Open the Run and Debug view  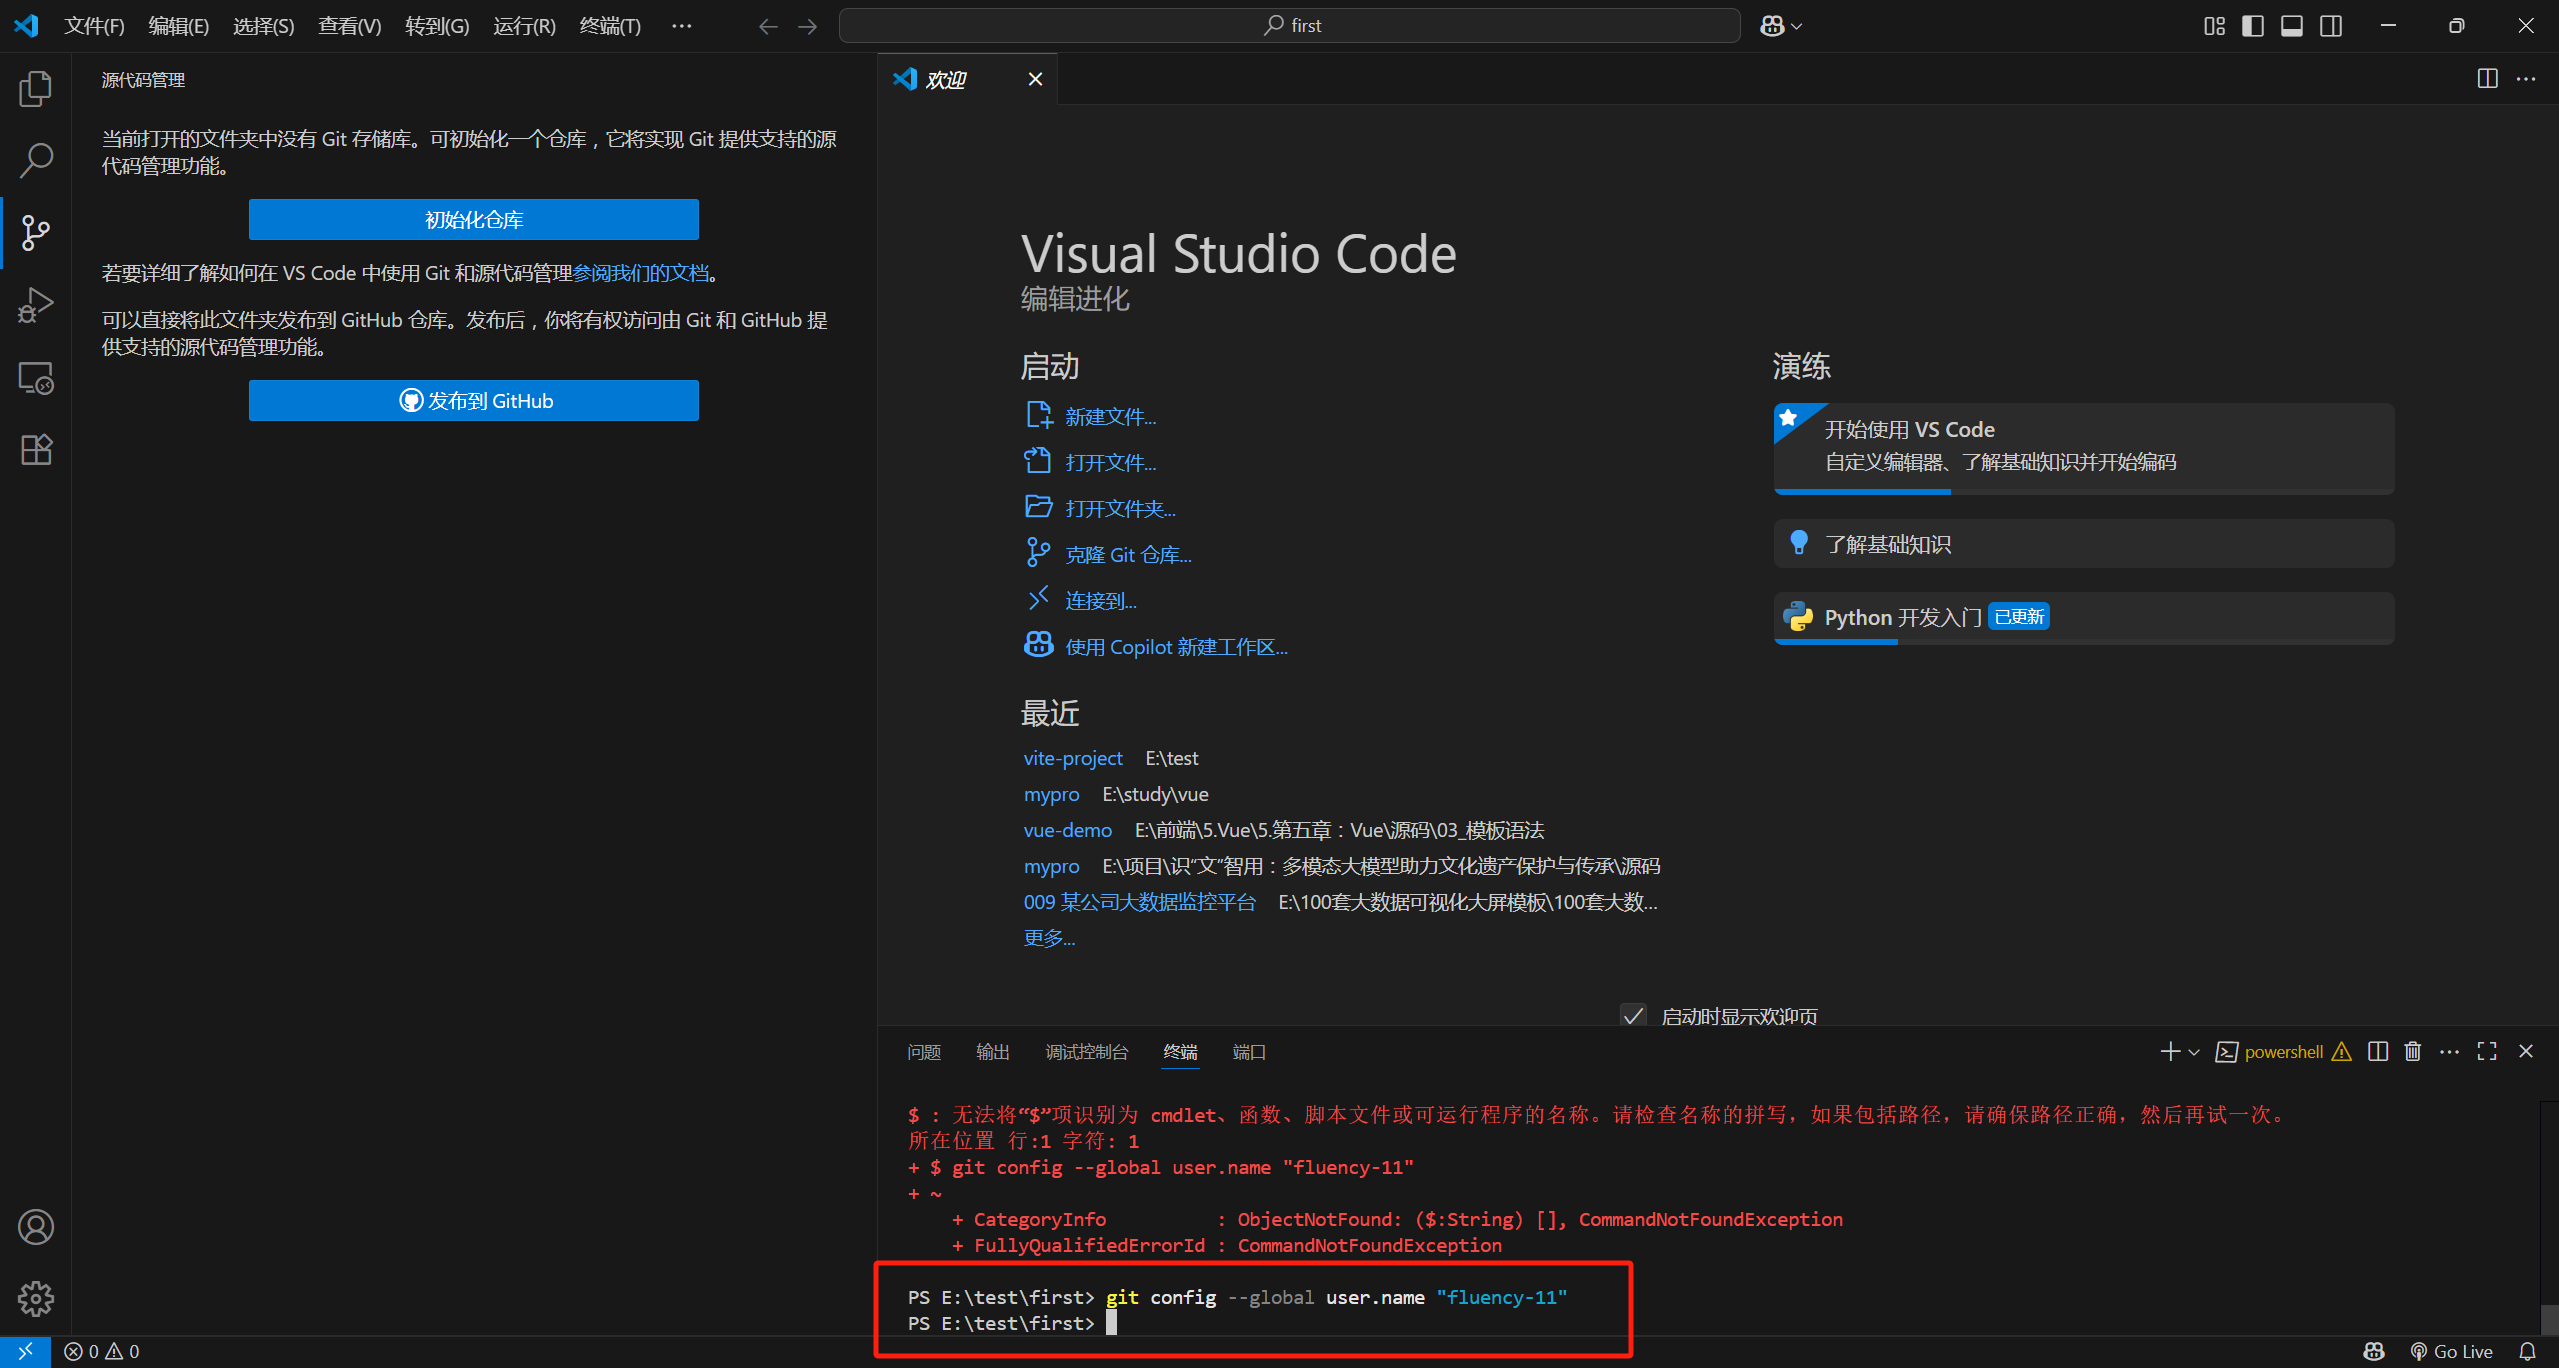click(36, 305)
